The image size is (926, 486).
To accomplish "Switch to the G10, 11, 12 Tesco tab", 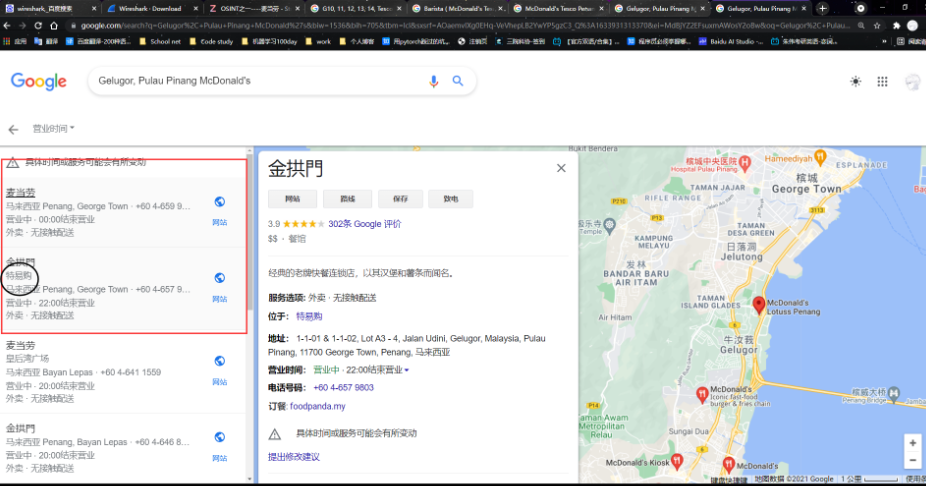I will (x=356, y=9).
